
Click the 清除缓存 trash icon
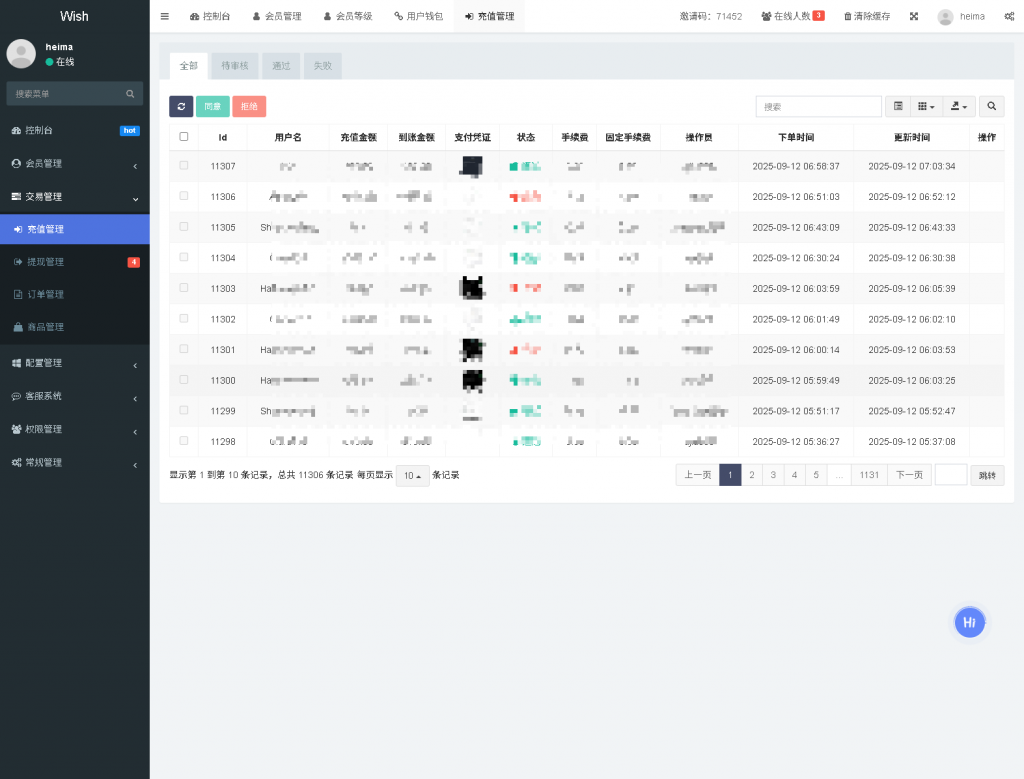(848, 16)
